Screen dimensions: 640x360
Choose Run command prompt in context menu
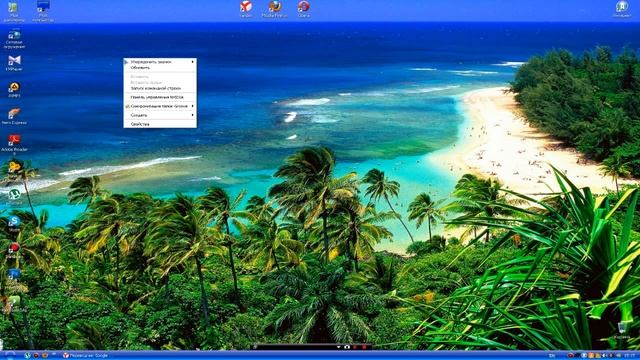click(160, 88)
